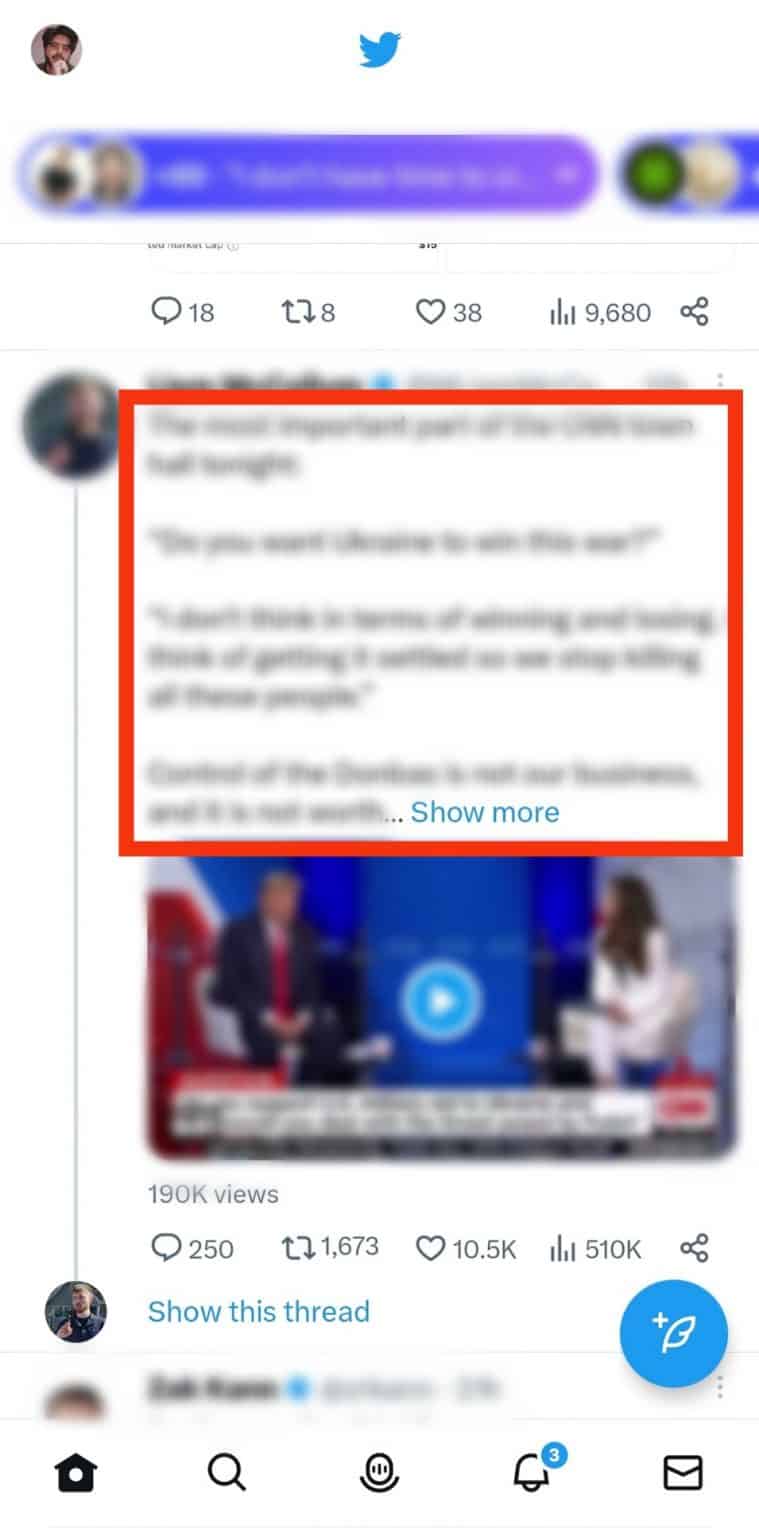Viewport: 759px width, 1536px height.
Task: Open three-dot menu on town hall tweet
Action: coord(720,382)
